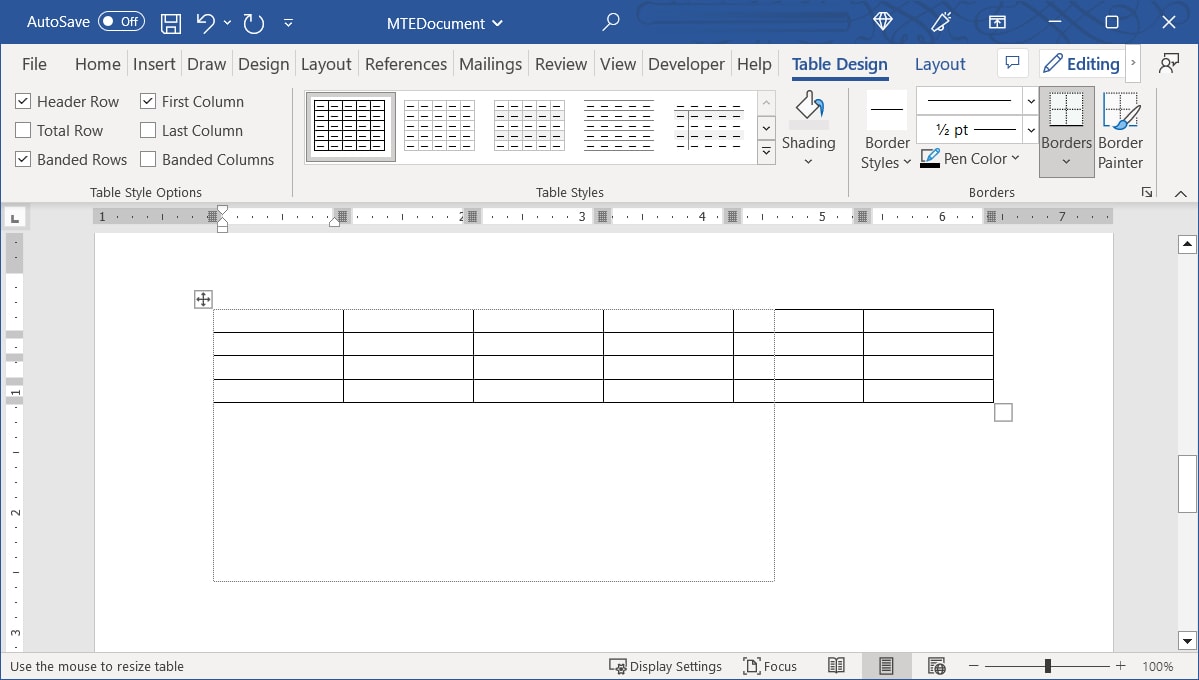Open Display Settings from status bar
Viewport: 1199px width, 680px height.
(x=665, y=665)
